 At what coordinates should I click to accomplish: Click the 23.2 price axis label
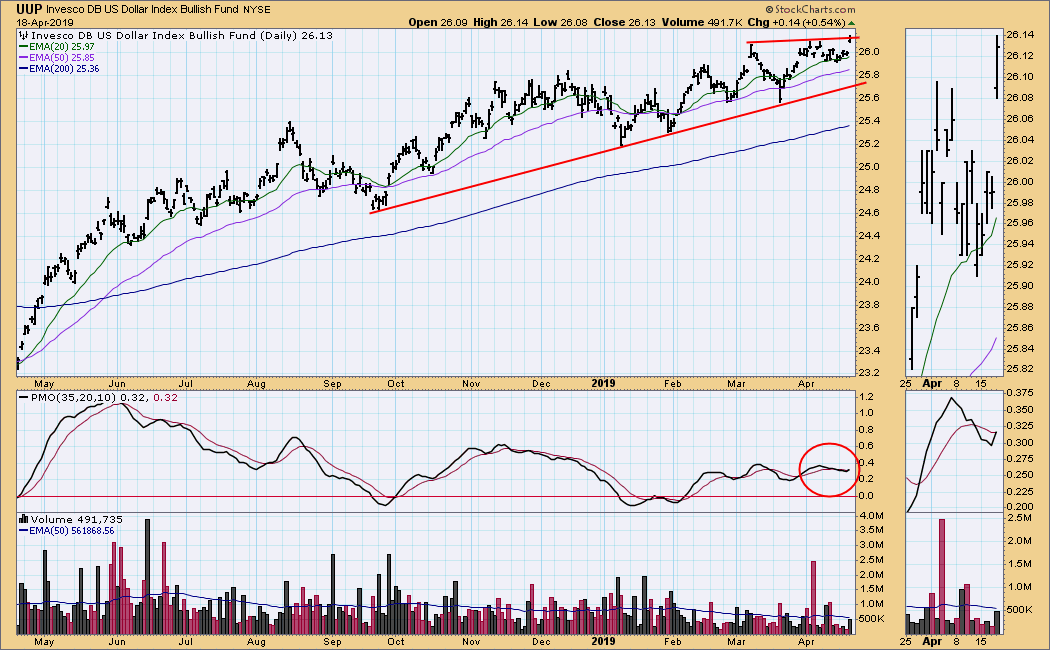[x=869, y=372]
